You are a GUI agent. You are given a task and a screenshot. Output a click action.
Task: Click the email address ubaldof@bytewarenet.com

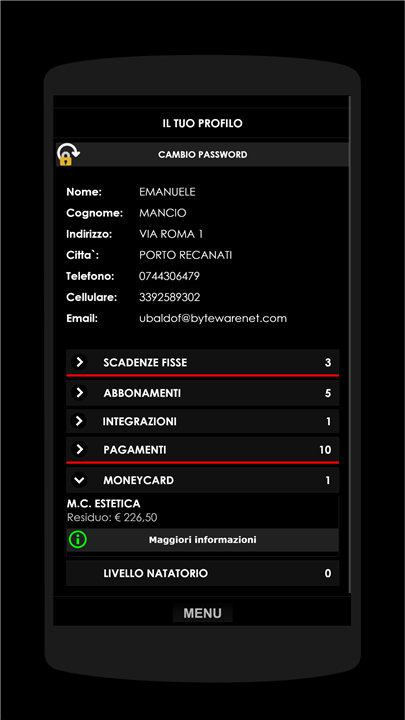point(213,318)
